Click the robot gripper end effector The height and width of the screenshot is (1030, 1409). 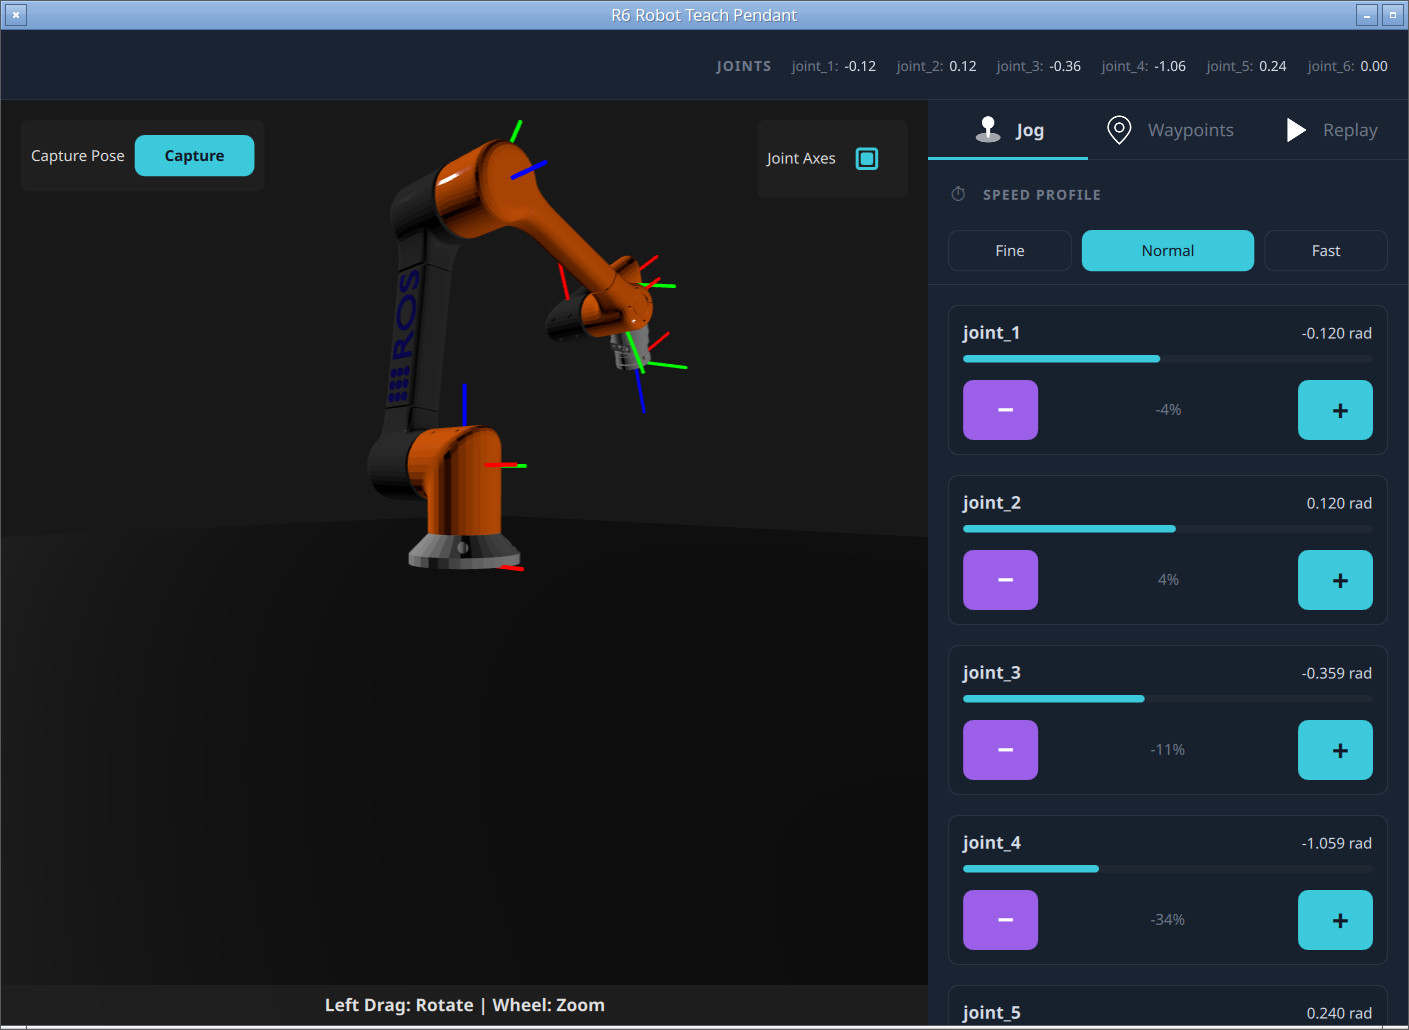(x=630, y=350)
